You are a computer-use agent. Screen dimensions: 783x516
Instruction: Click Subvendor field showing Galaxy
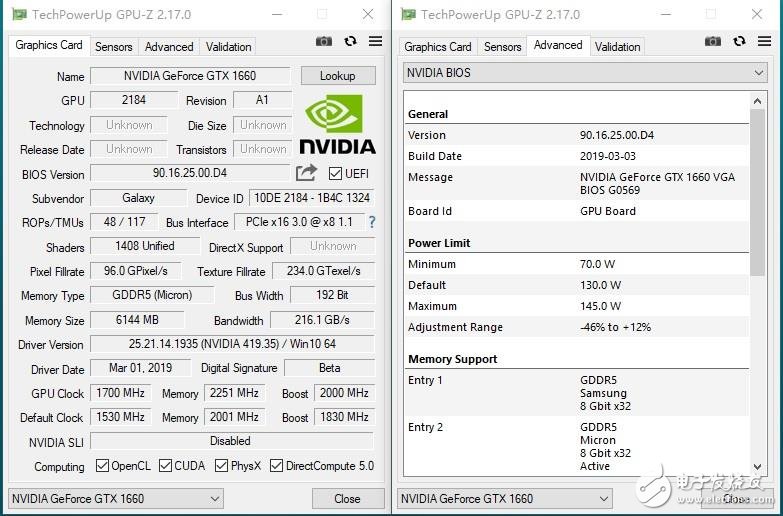click(138, 198)
